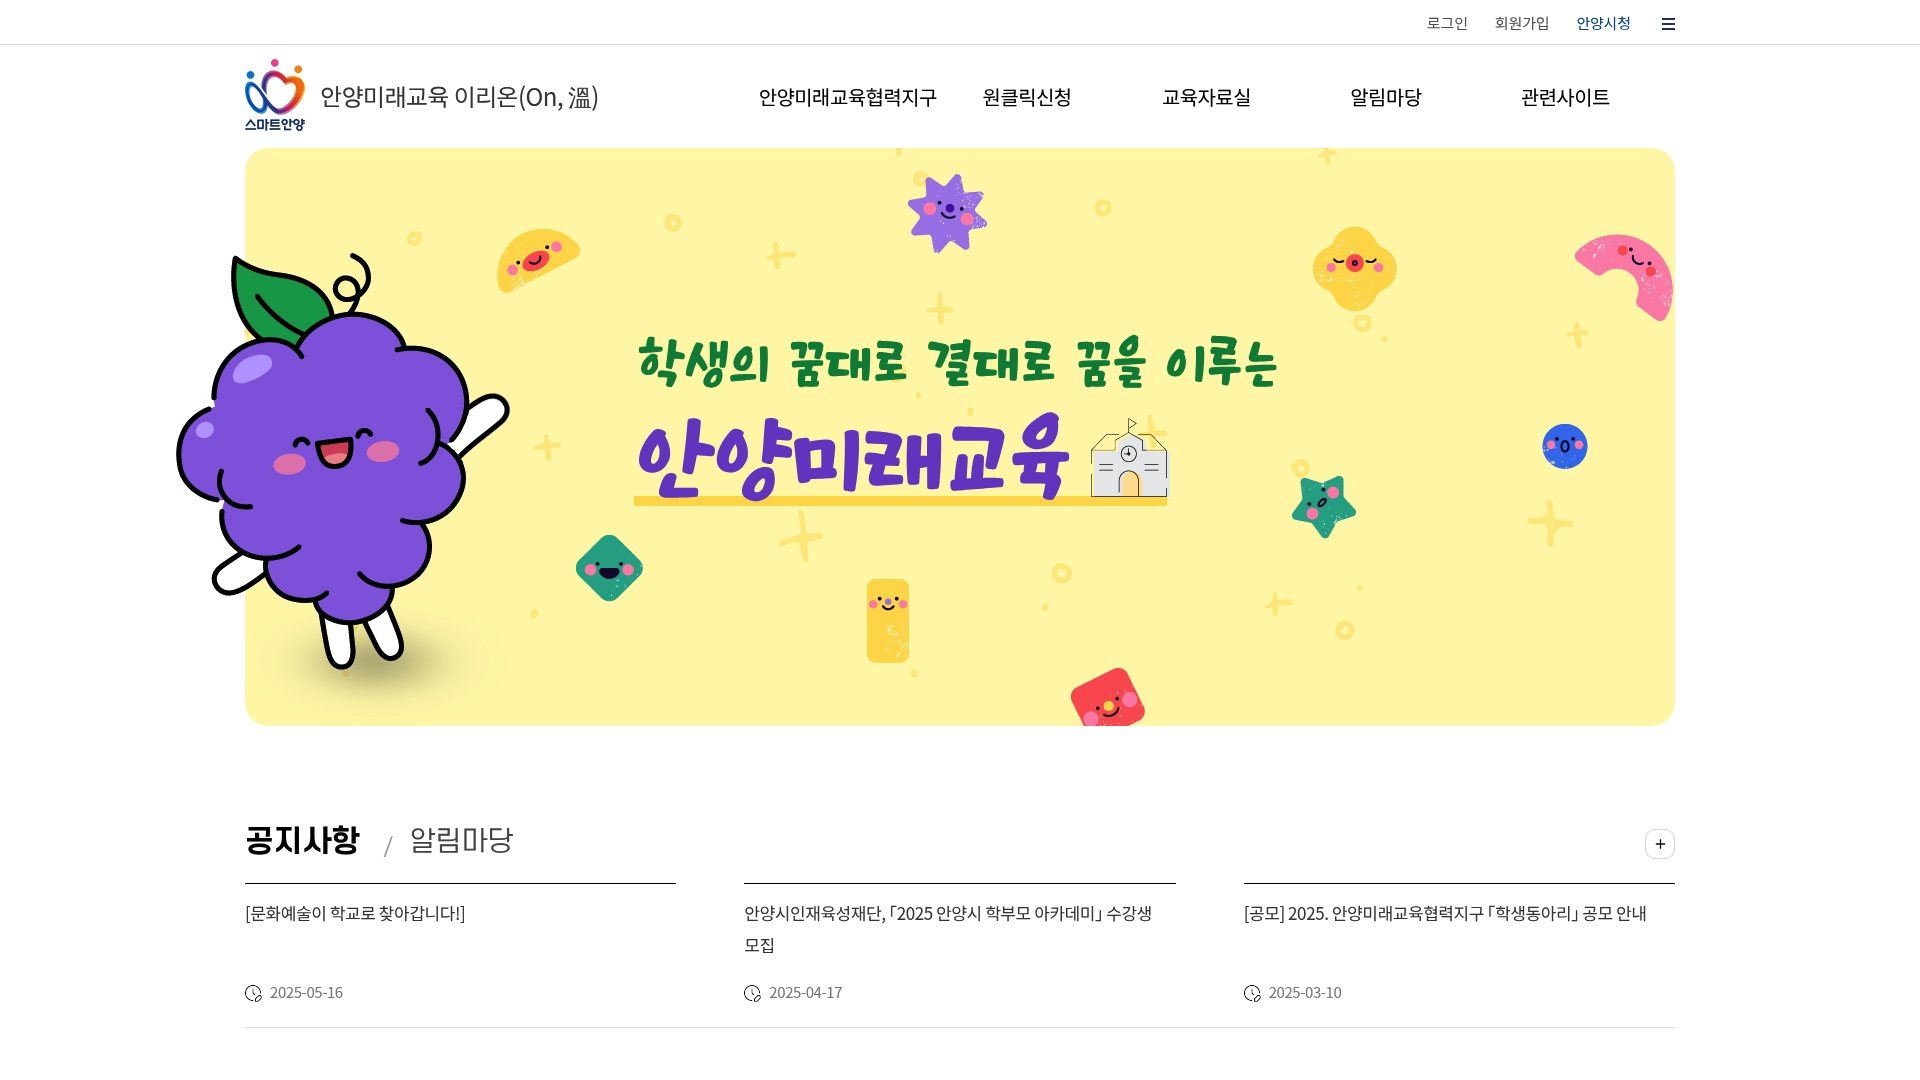
Task: Click the purple grape mascot character
Action: 335,460
